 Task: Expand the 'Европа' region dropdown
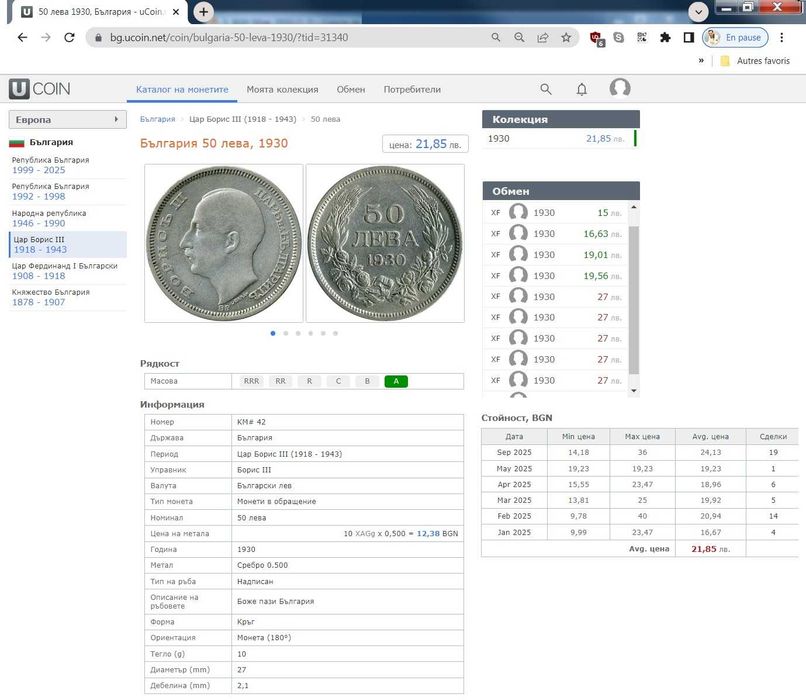(67, 120)
